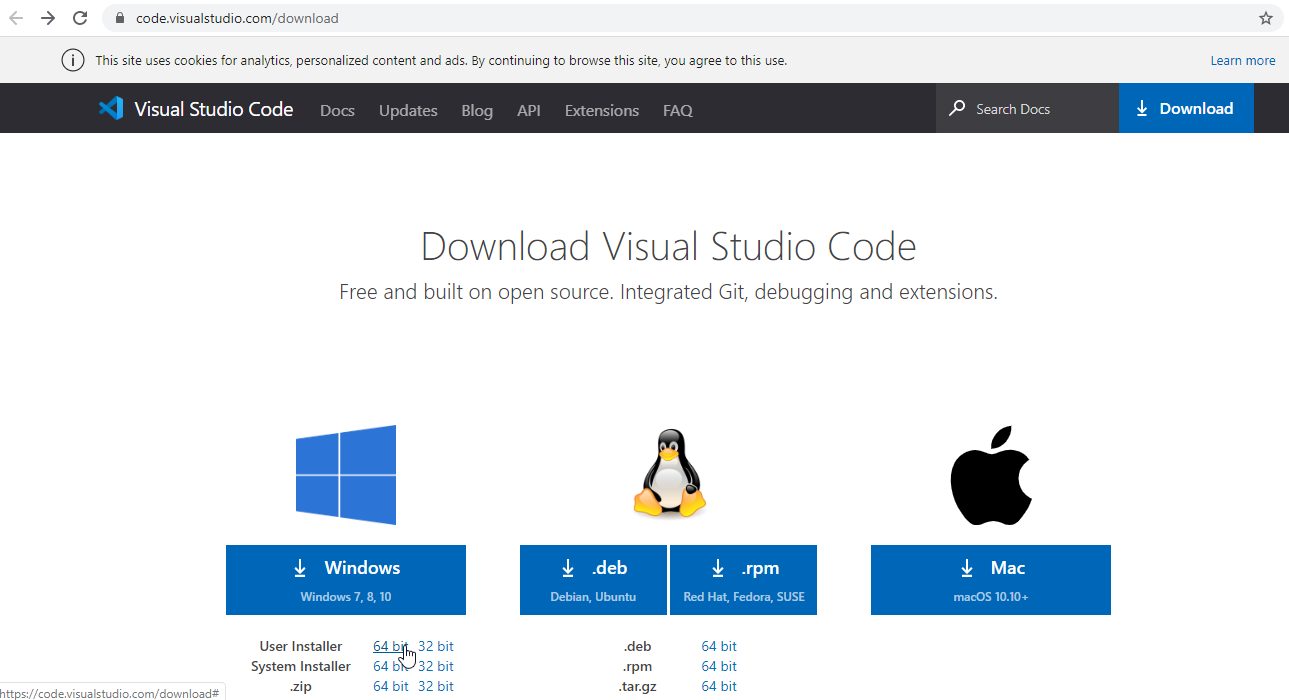
Task: Go to the Blog page
Action: tap(477, 110)
